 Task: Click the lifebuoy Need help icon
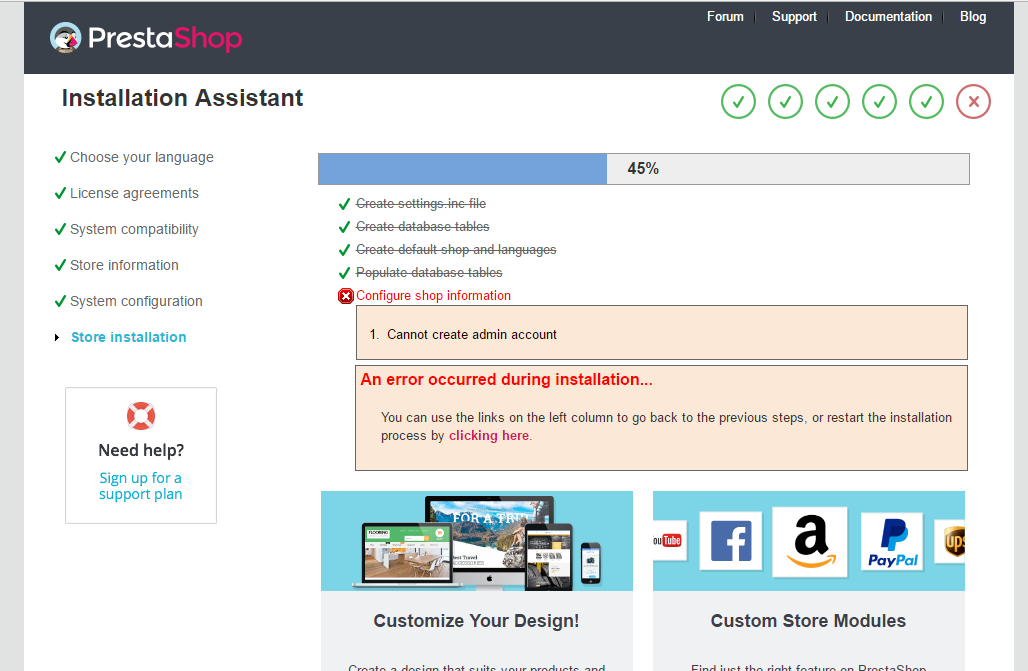141,416
